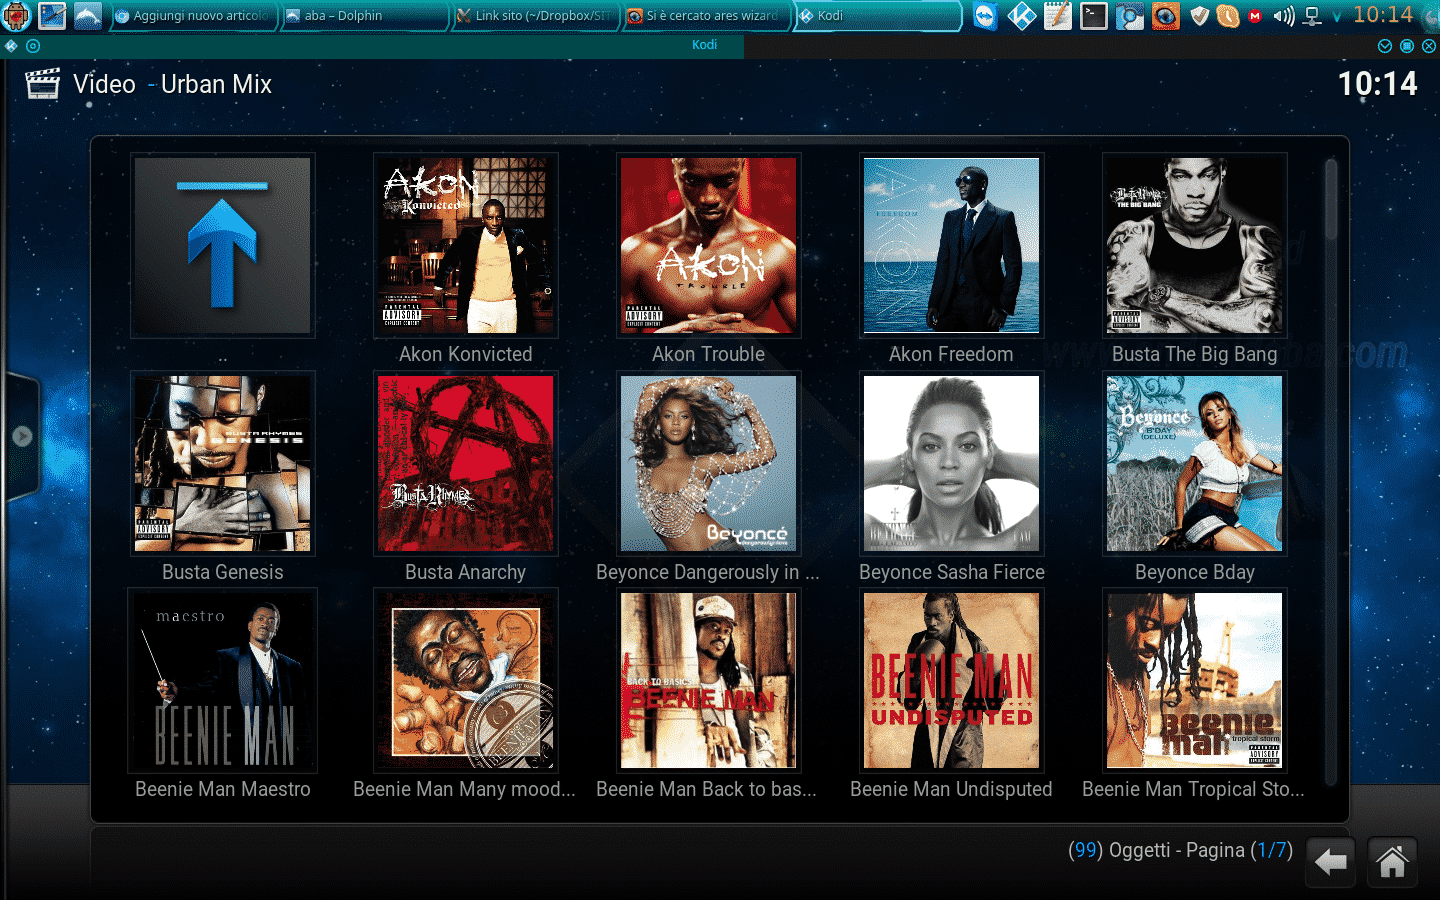Launch Dolphin file manager from panel

[x=88, y=15]
